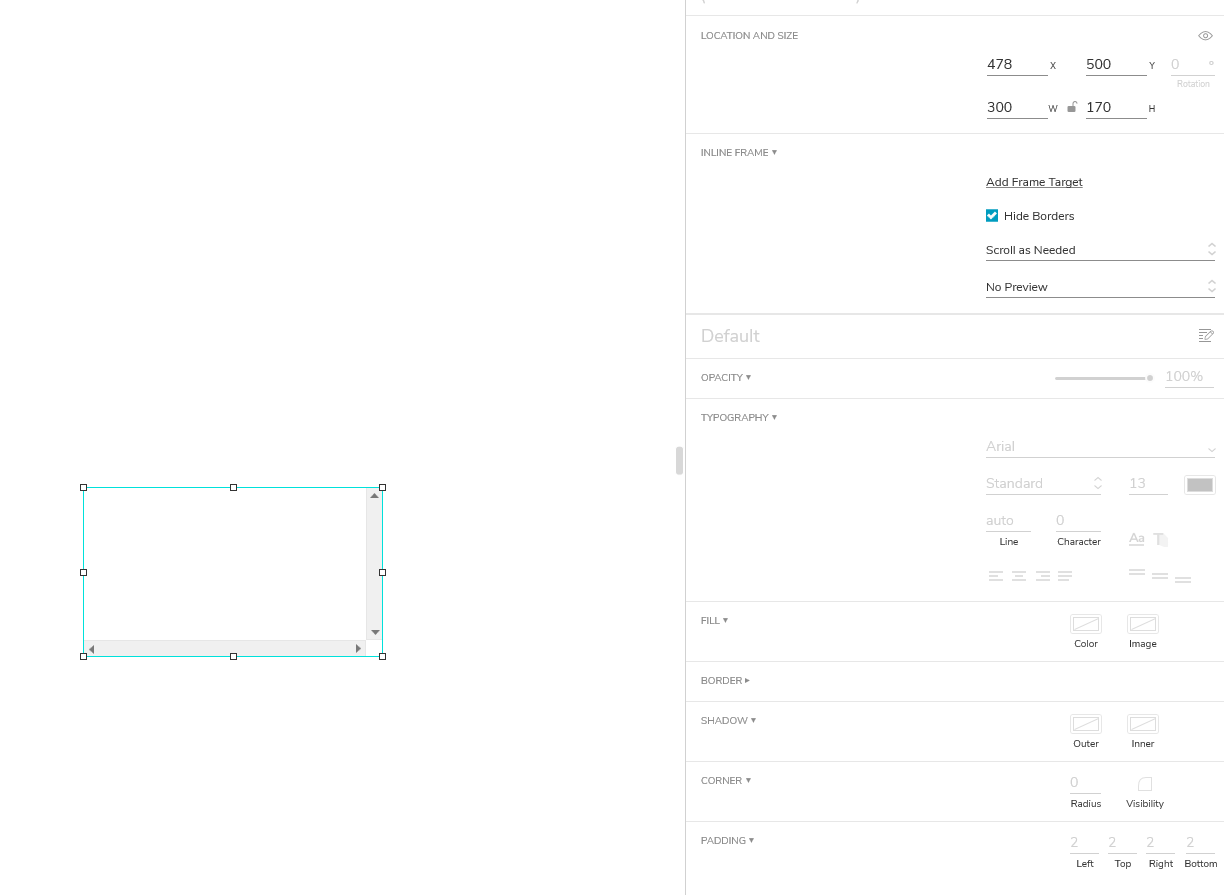Screen dimensions: 1224x895
Task: Open the fill Image picker
Action: pyautogui.click(x=1142, y=624)
